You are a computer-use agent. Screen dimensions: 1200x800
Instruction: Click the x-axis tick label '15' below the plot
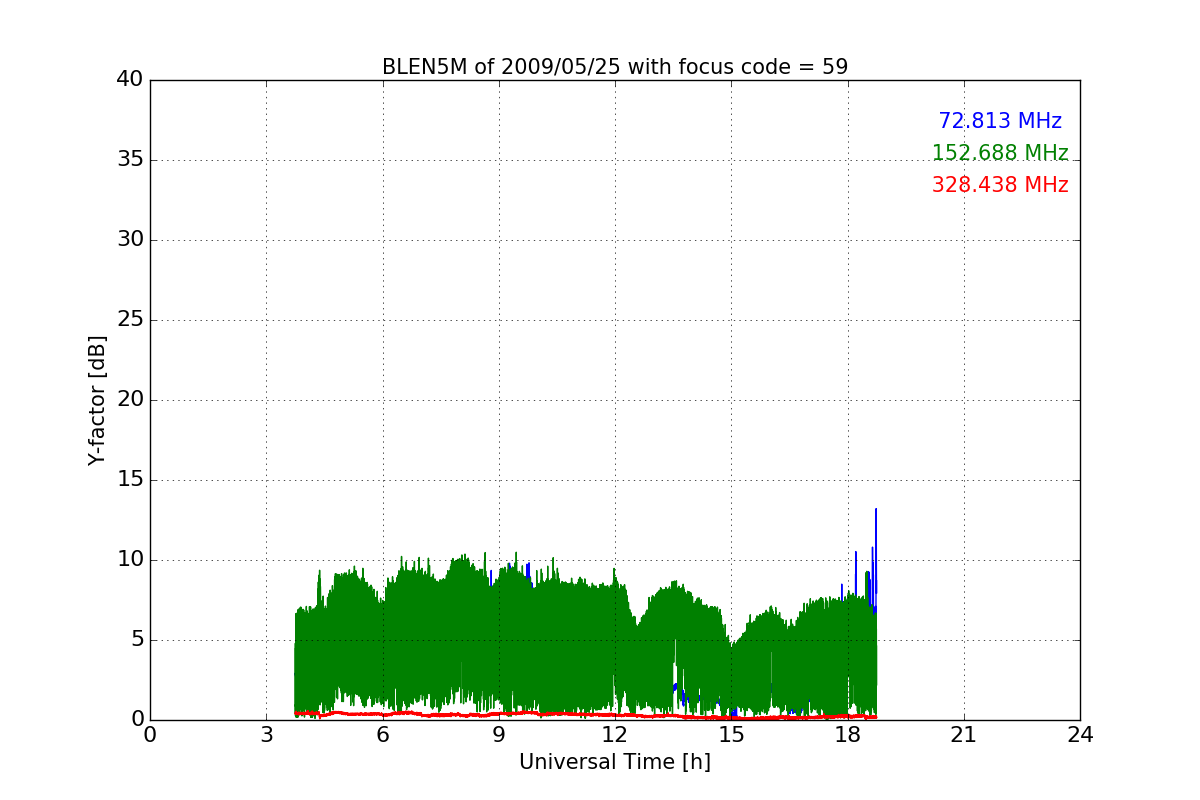(x=731, y=735)
